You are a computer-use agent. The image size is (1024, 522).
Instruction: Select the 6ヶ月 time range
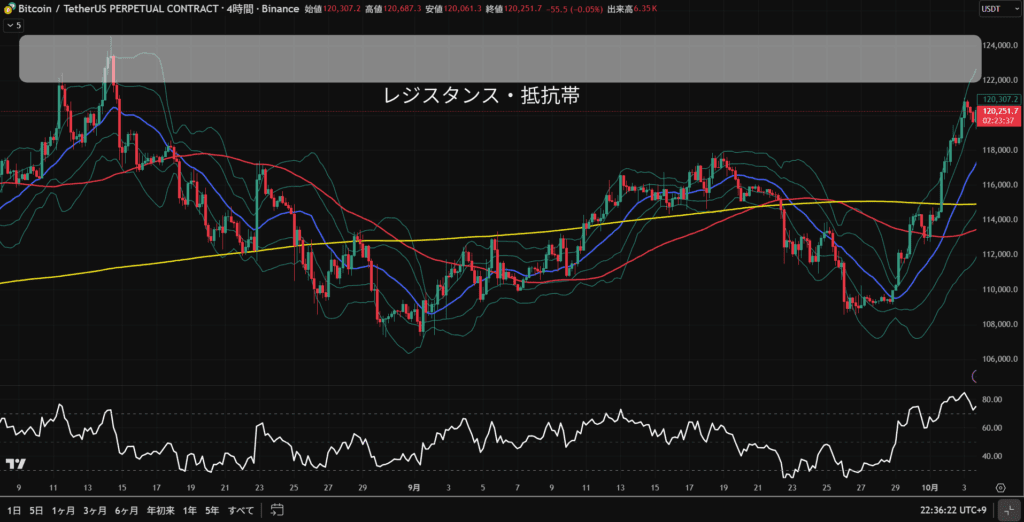pyautogui.click(x=127, y=510)
